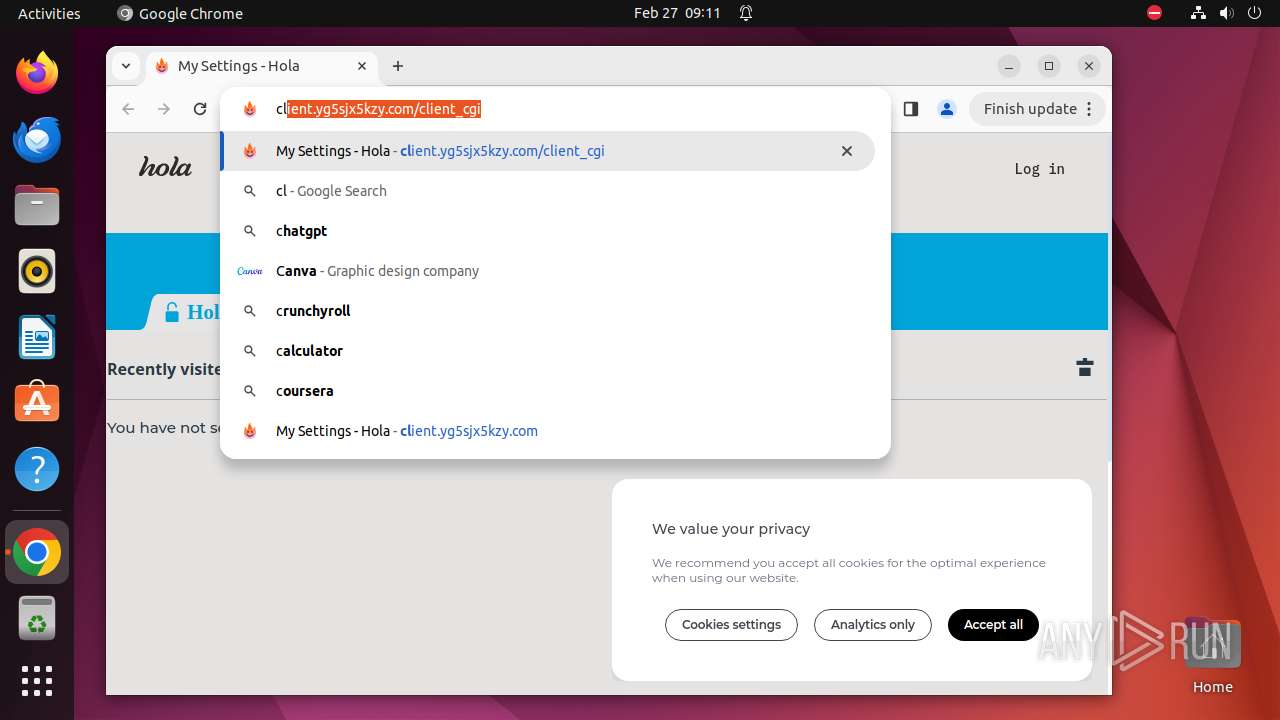
Task: Pick the chatgpt search suggestion
Action: pyautogui.click(x=548, y=231)
